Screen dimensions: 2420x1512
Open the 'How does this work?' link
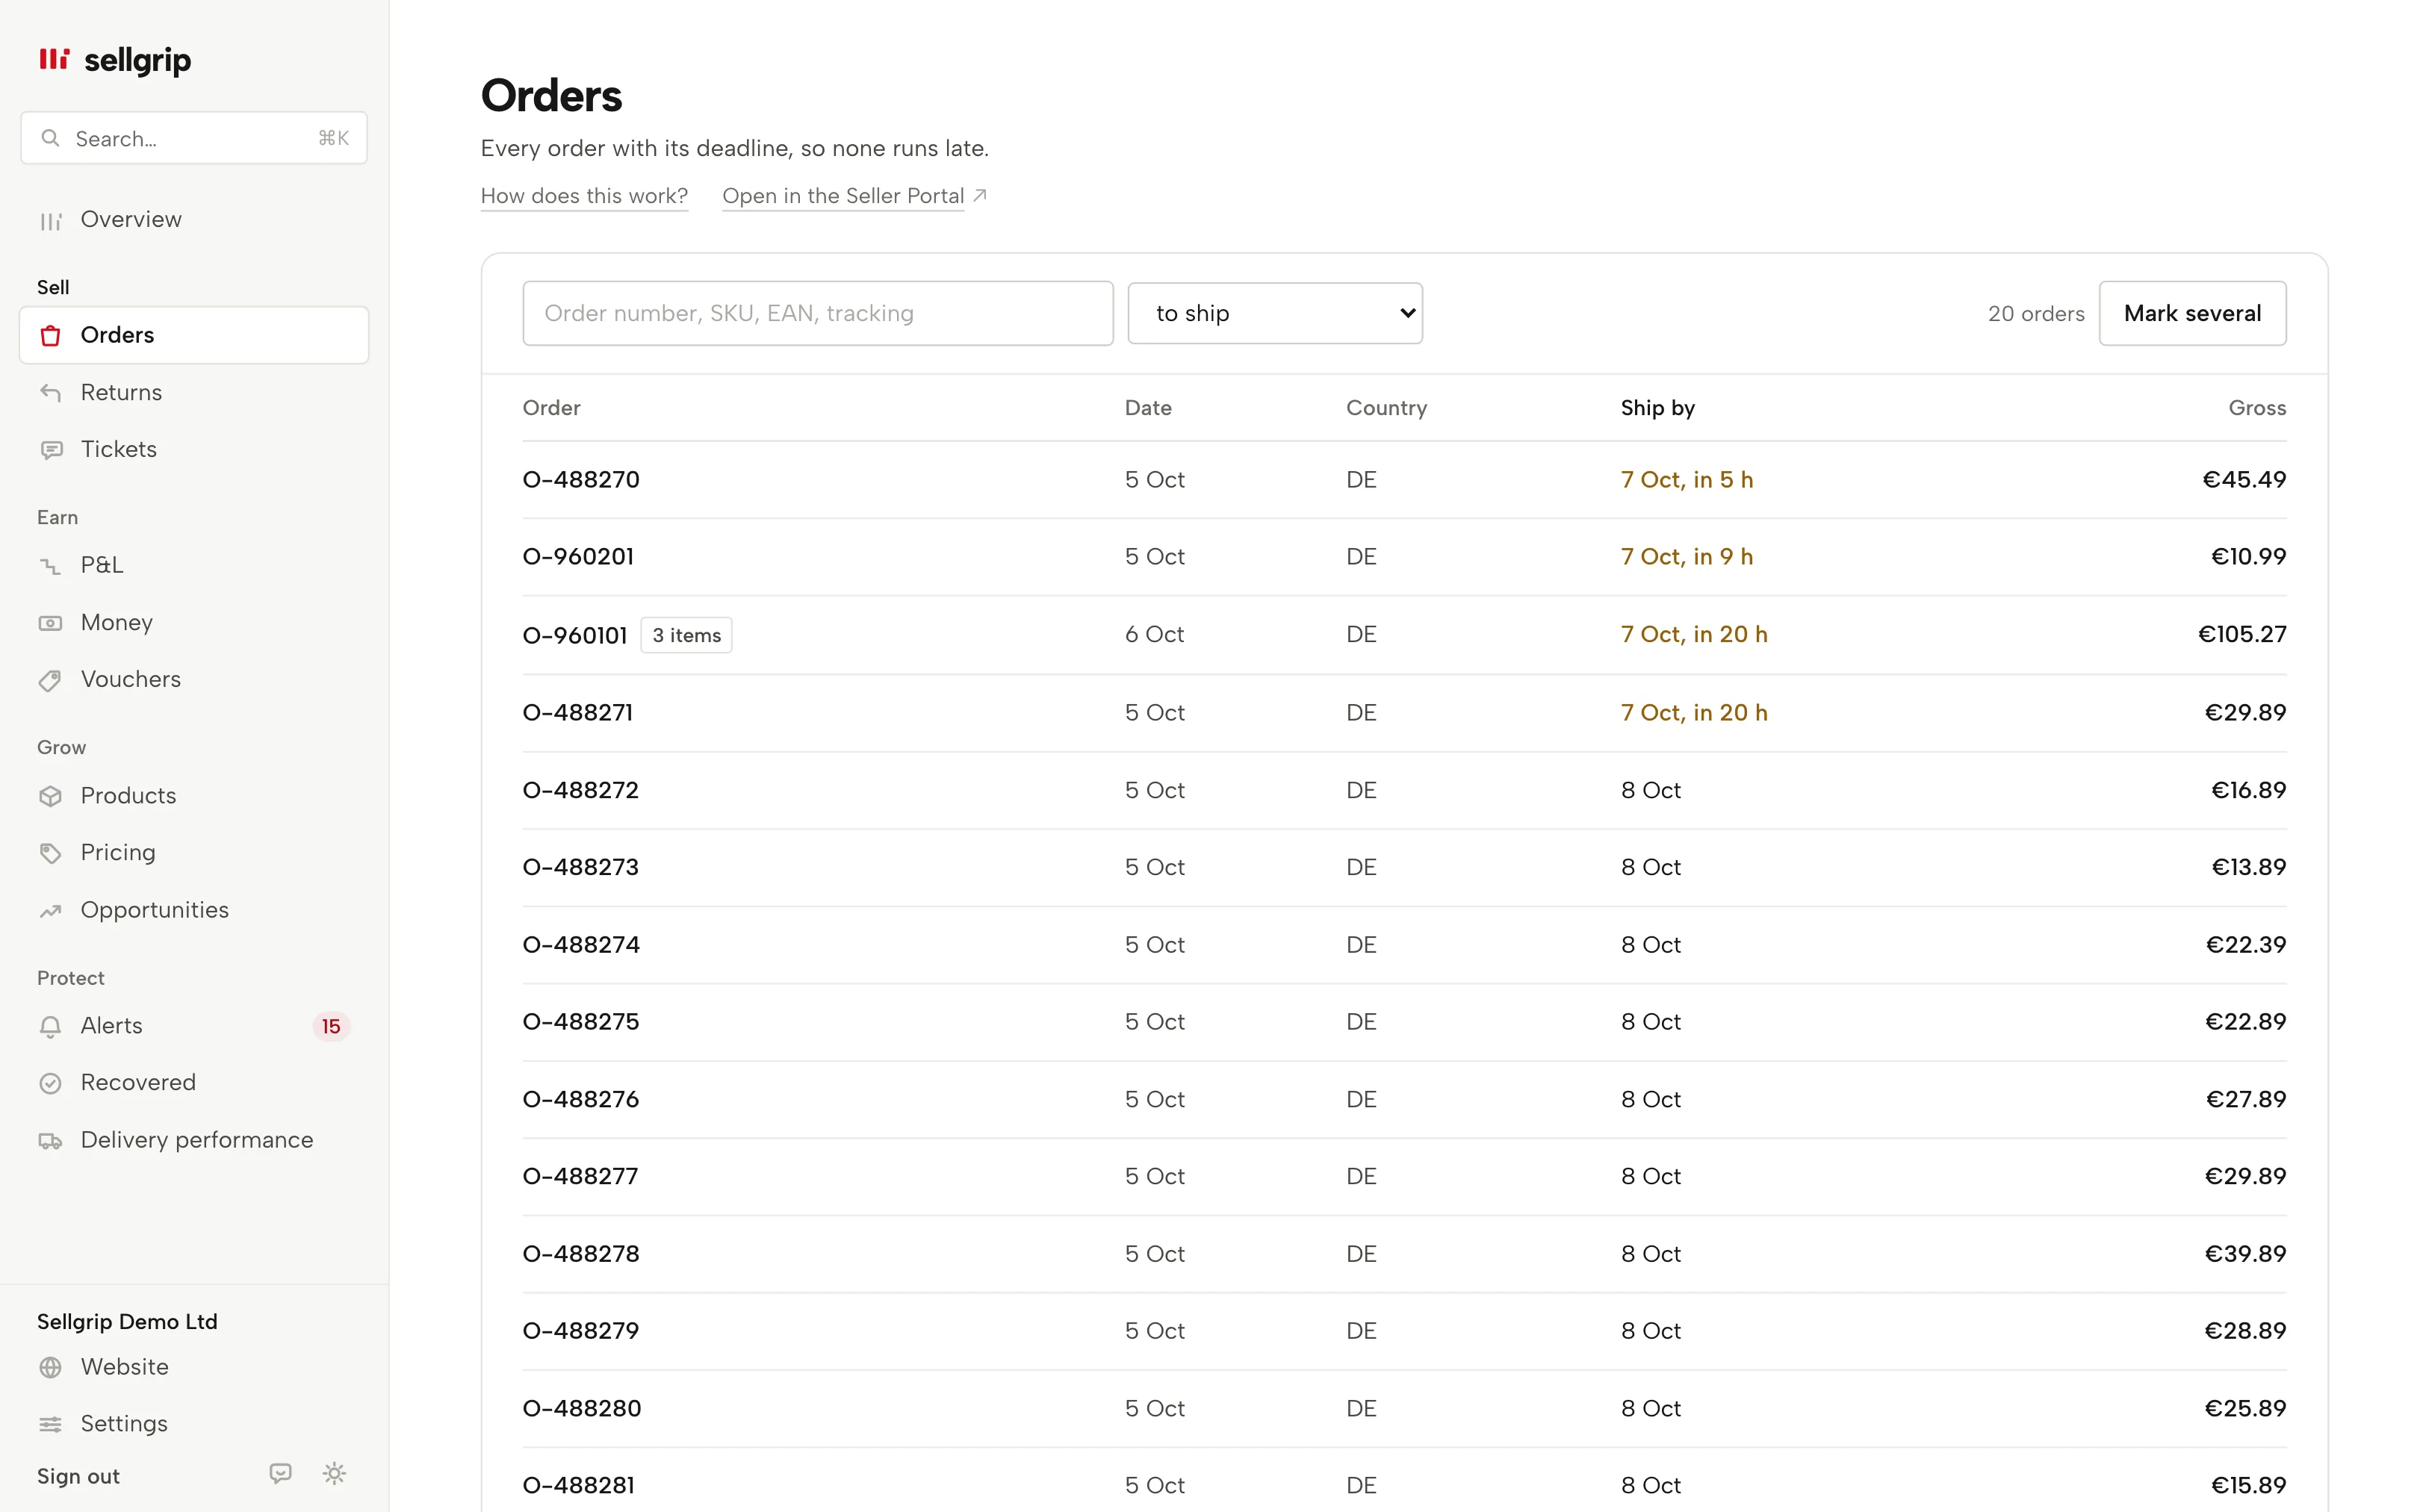click(x=584, y=196)
